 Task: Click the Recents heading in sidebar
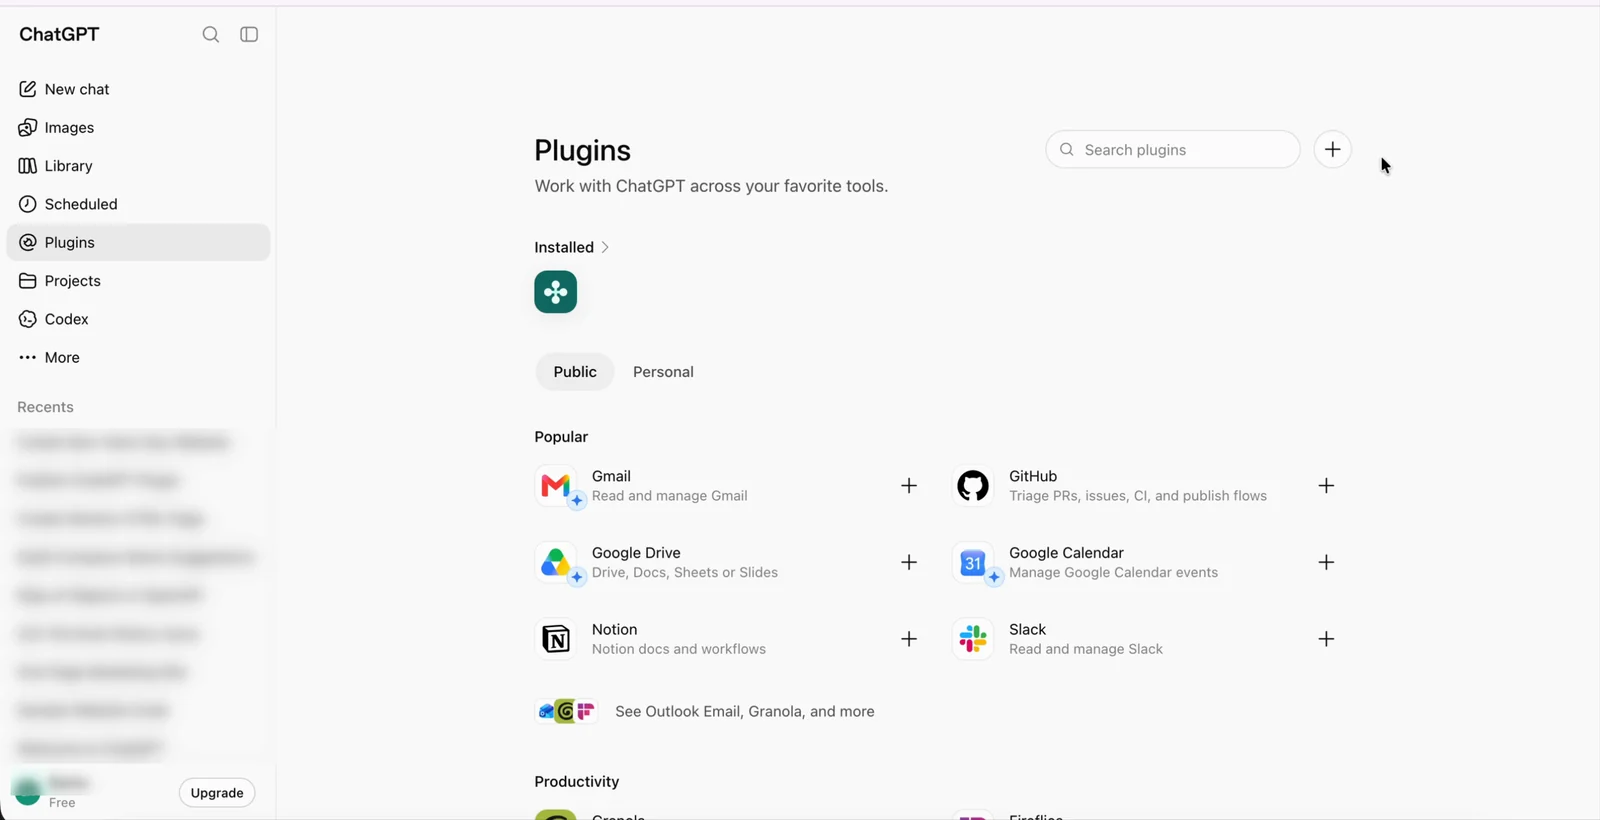coord(45,407)
